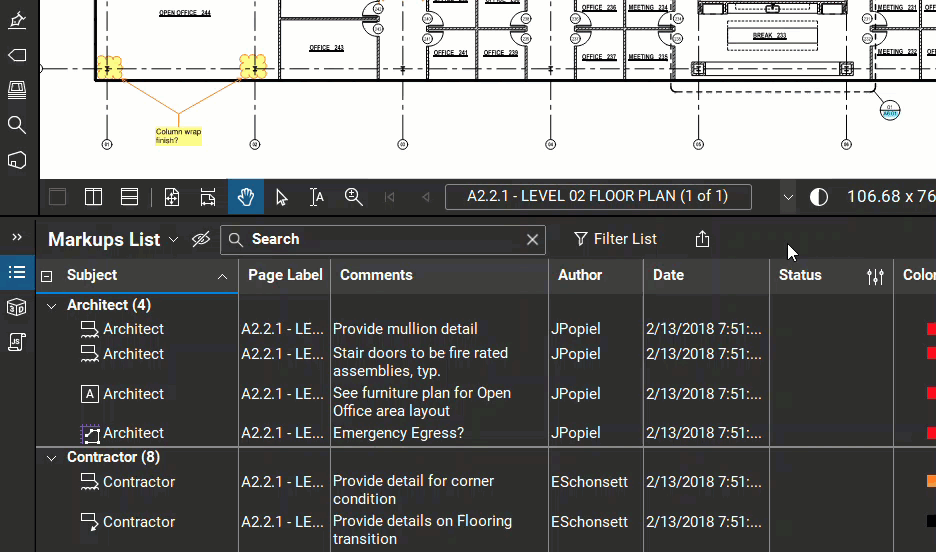Expand the panel with double chevron
936x552 pixels.
pyautogui.click(x=17, y=237)
